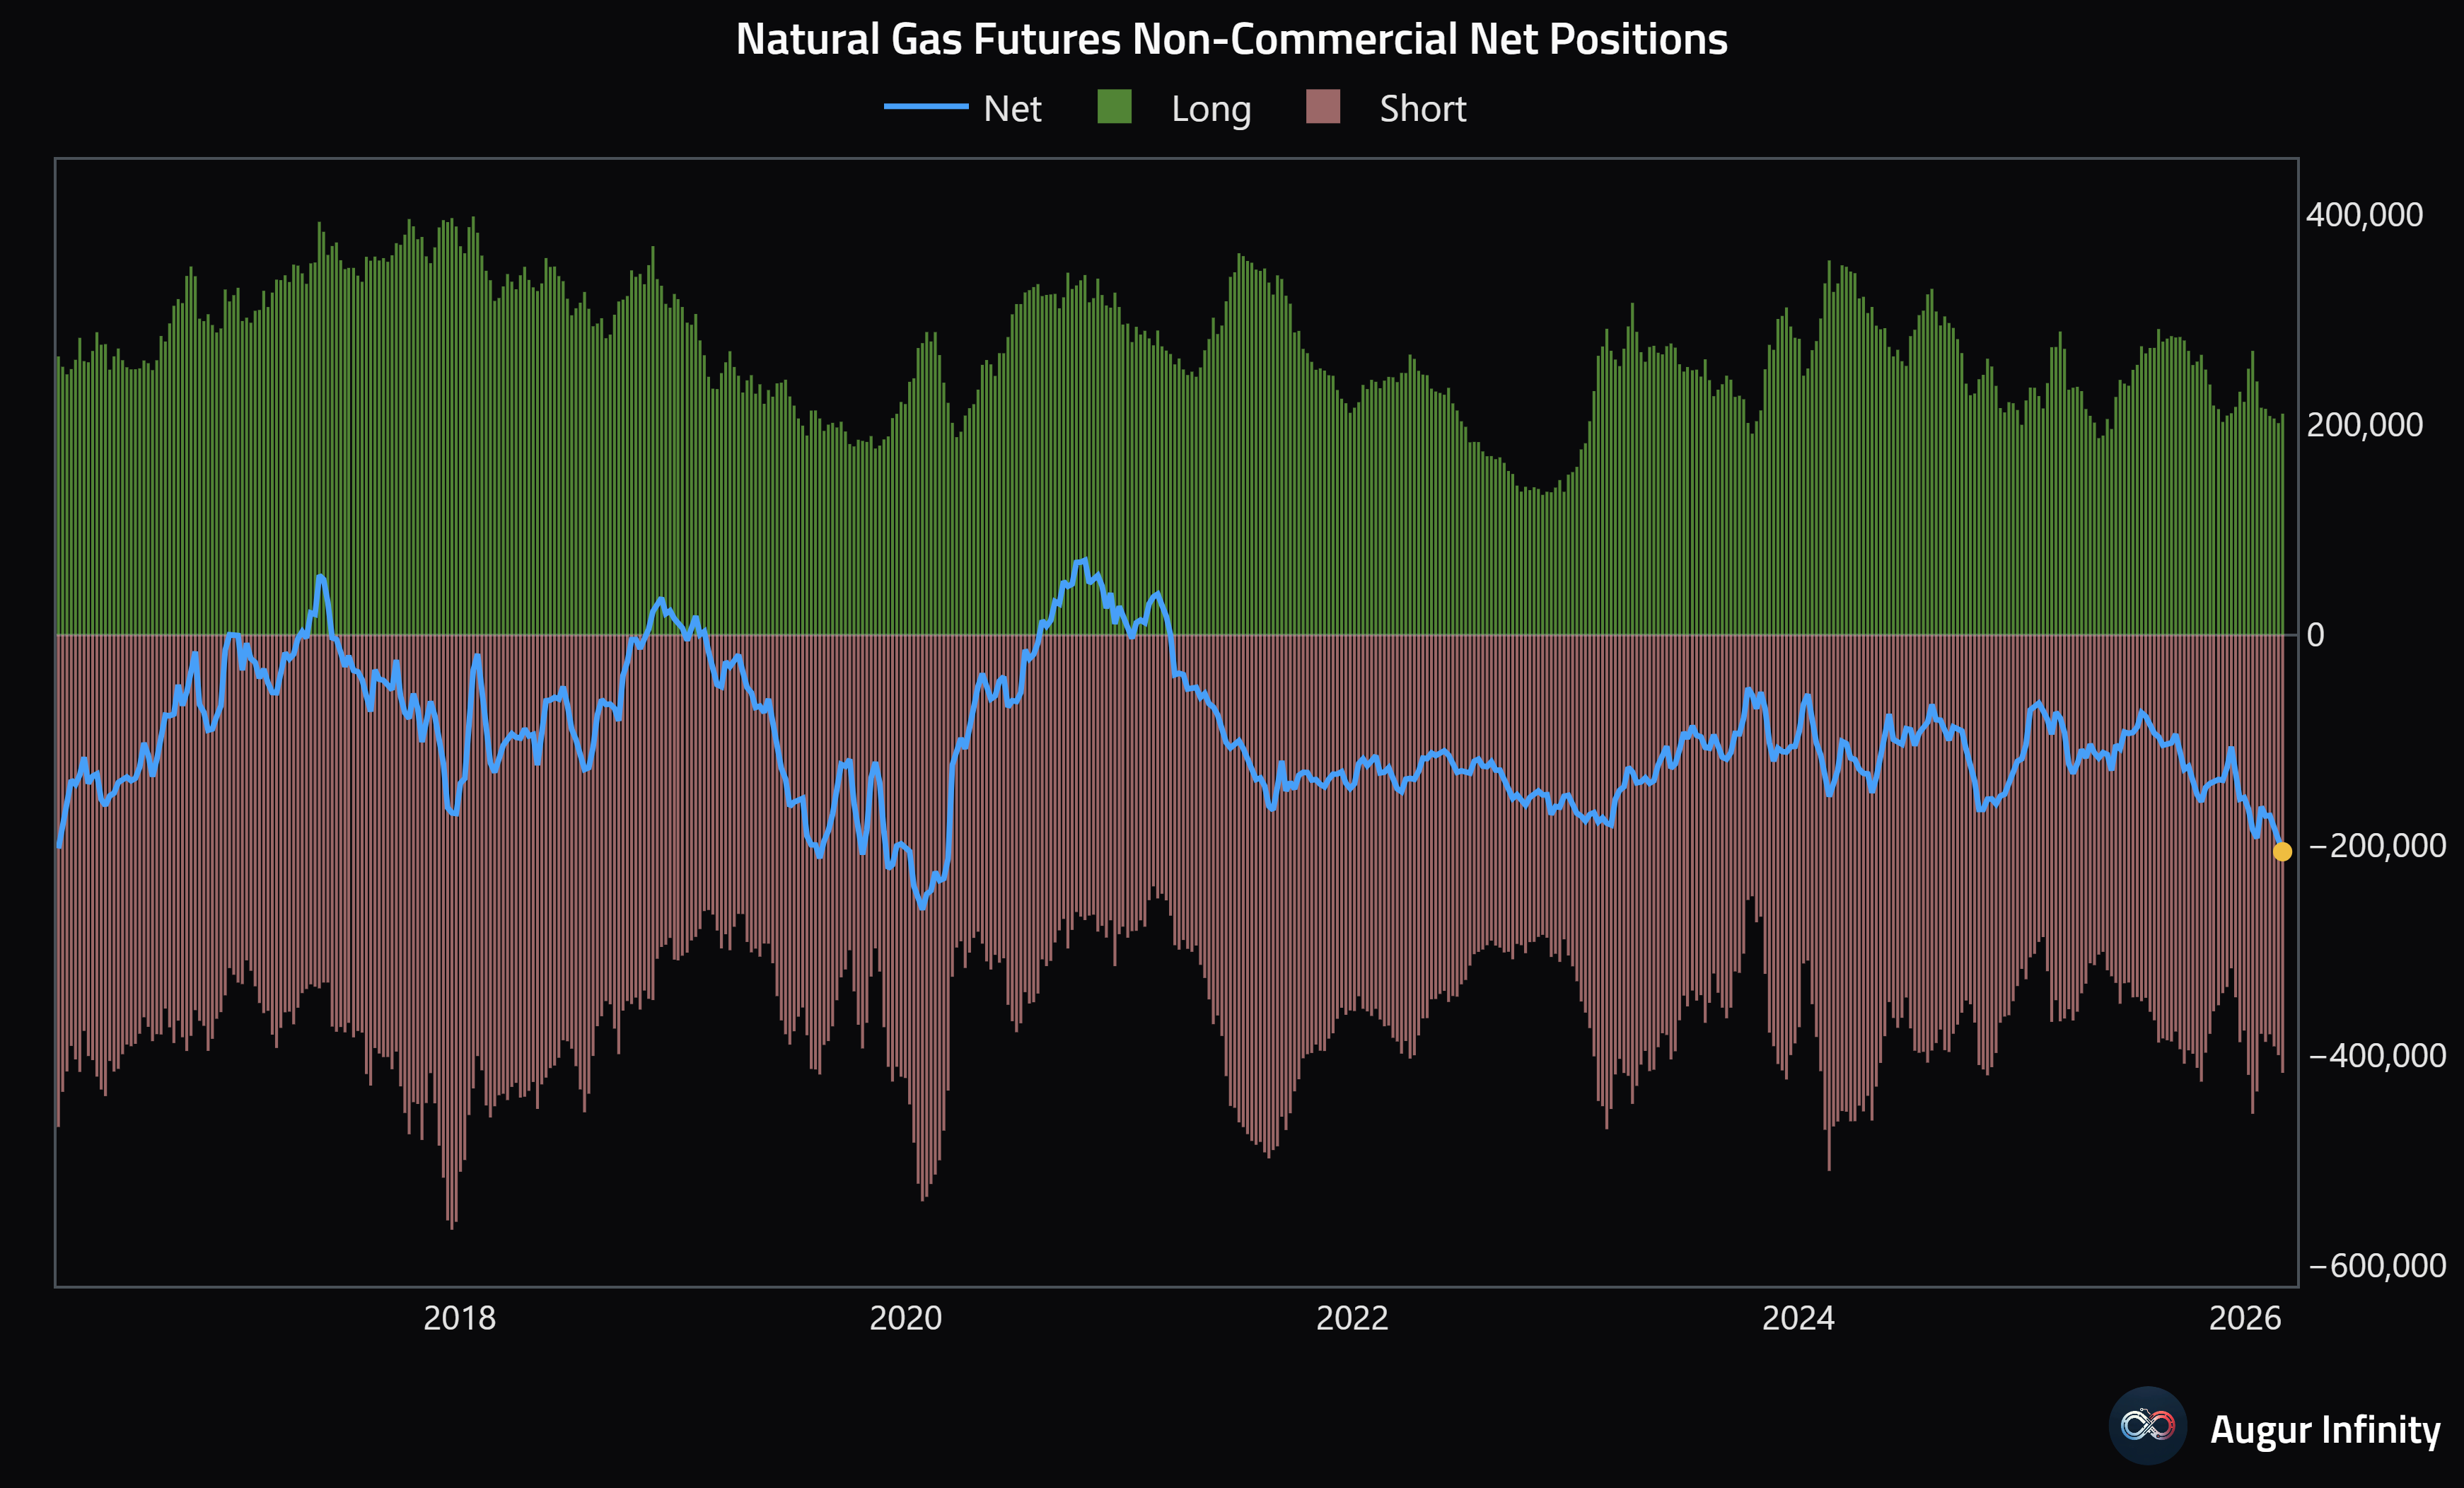Image resolution: width=2464 pixels, height=1488 pixels.
Task: Click the 0 y-axis label
Action: click(x=2316, y=635)
